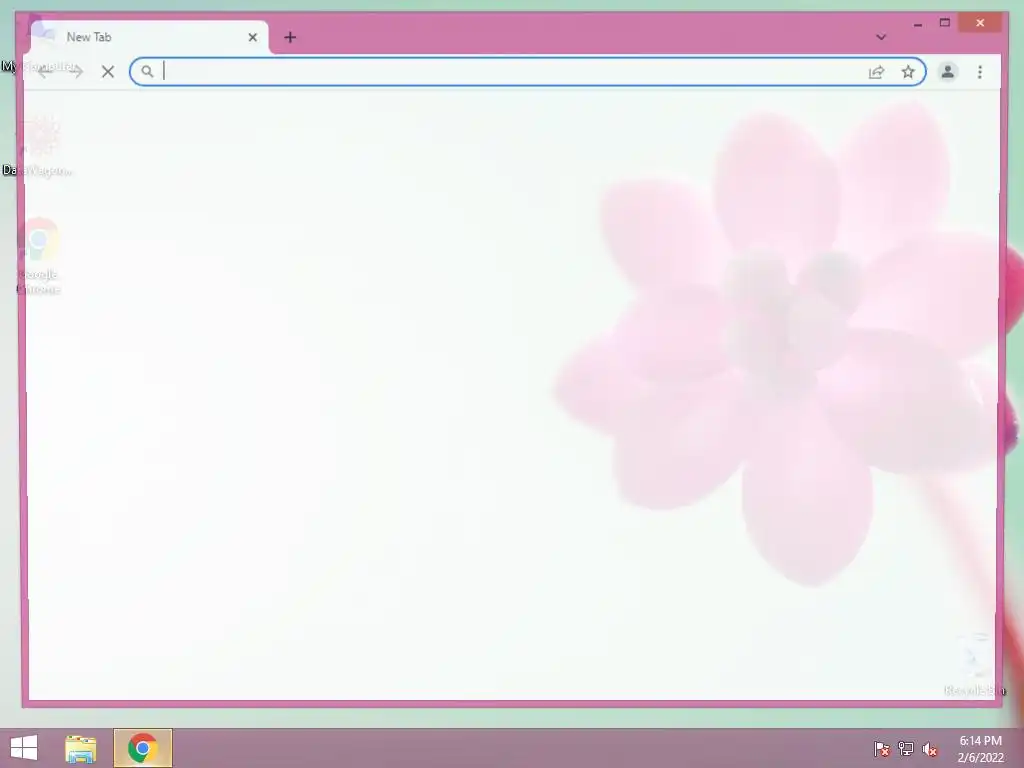1024x768 pixels.
Task: Click the Chrome taskbar icon
Action: (142, 748)
